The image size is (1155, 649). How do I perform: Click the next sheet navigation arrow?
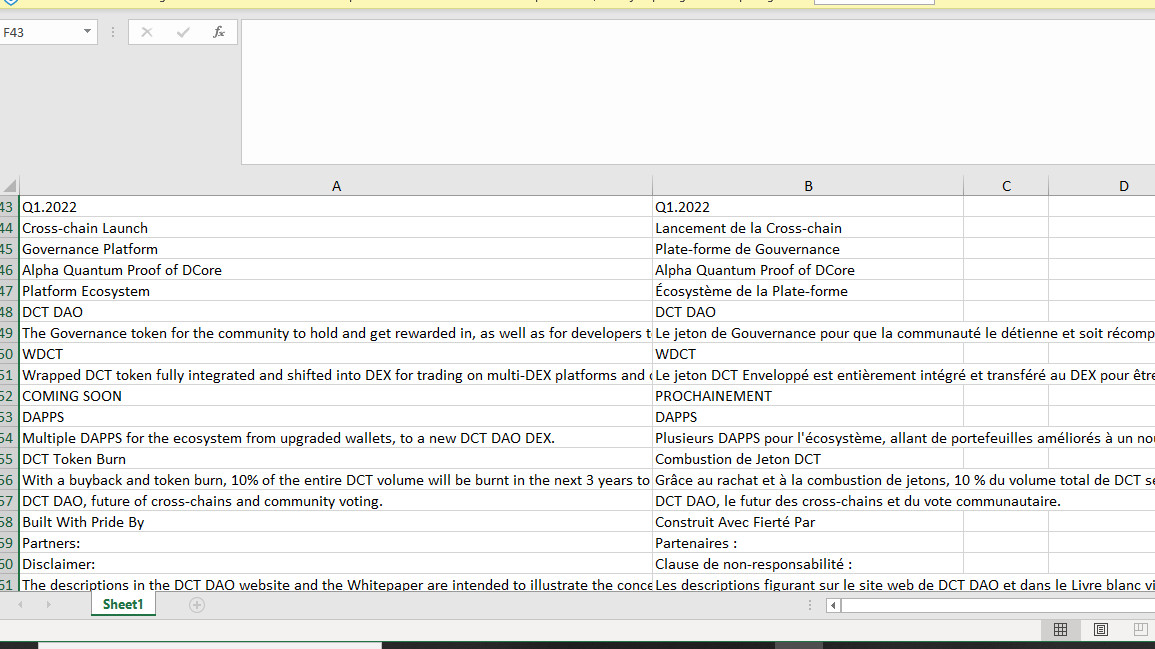[49, 605]
